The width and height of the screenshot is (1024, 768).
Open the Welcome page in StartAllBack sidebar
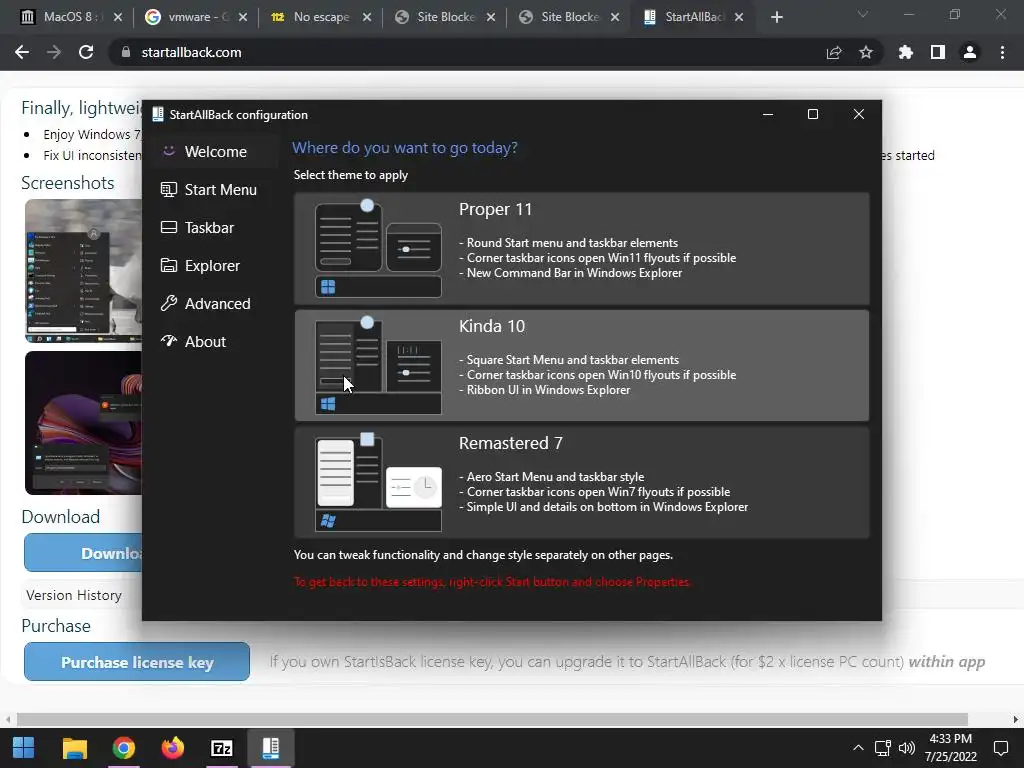[211, 152]
